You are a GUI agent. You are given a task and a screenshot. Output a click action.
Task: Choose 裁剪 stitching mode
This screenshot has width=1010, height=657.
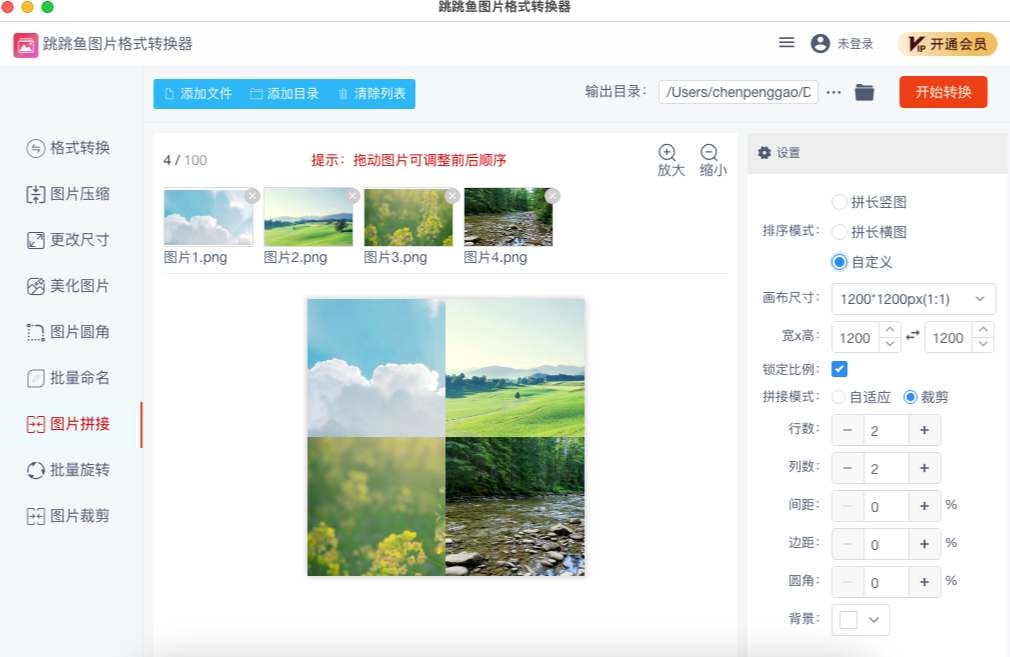(x=910, y=397)
